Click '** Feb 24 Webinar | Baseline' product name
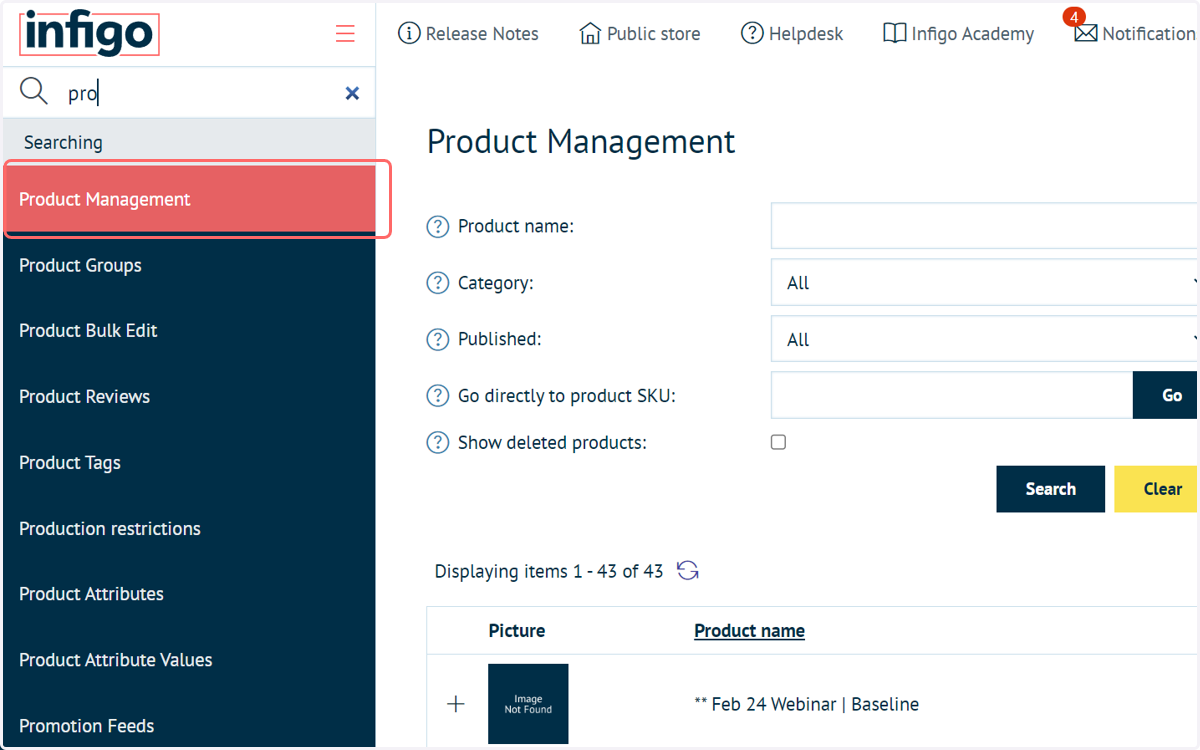 tap(806, 704)
